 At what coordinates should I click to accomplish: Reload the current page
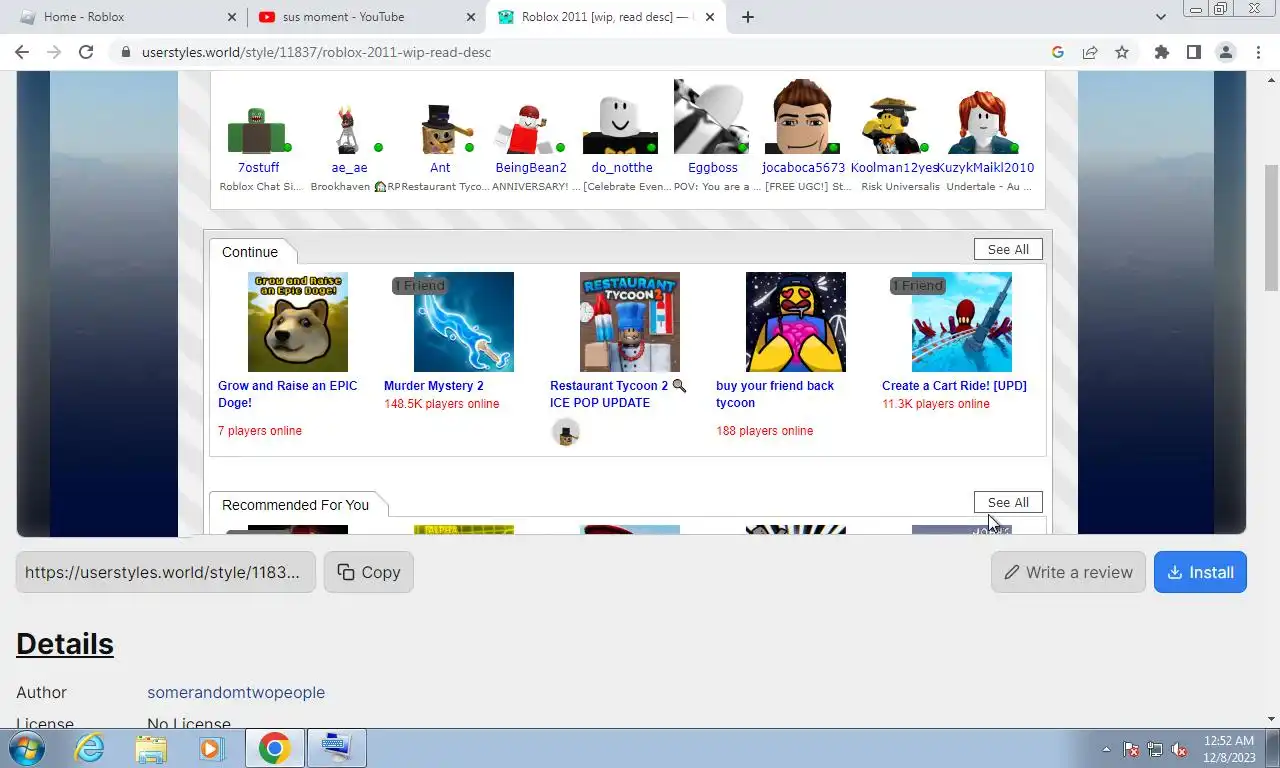coord(86,52)
